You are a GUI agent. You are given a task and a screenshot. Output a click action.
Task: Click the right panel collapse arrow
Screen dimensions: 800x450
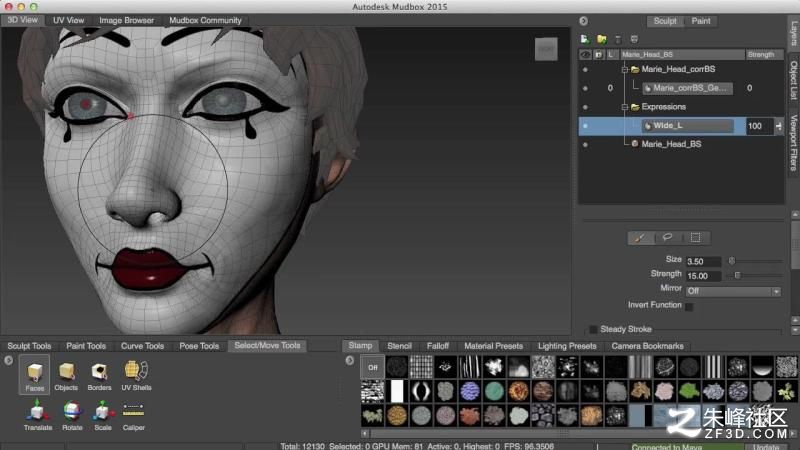[583, 21]
